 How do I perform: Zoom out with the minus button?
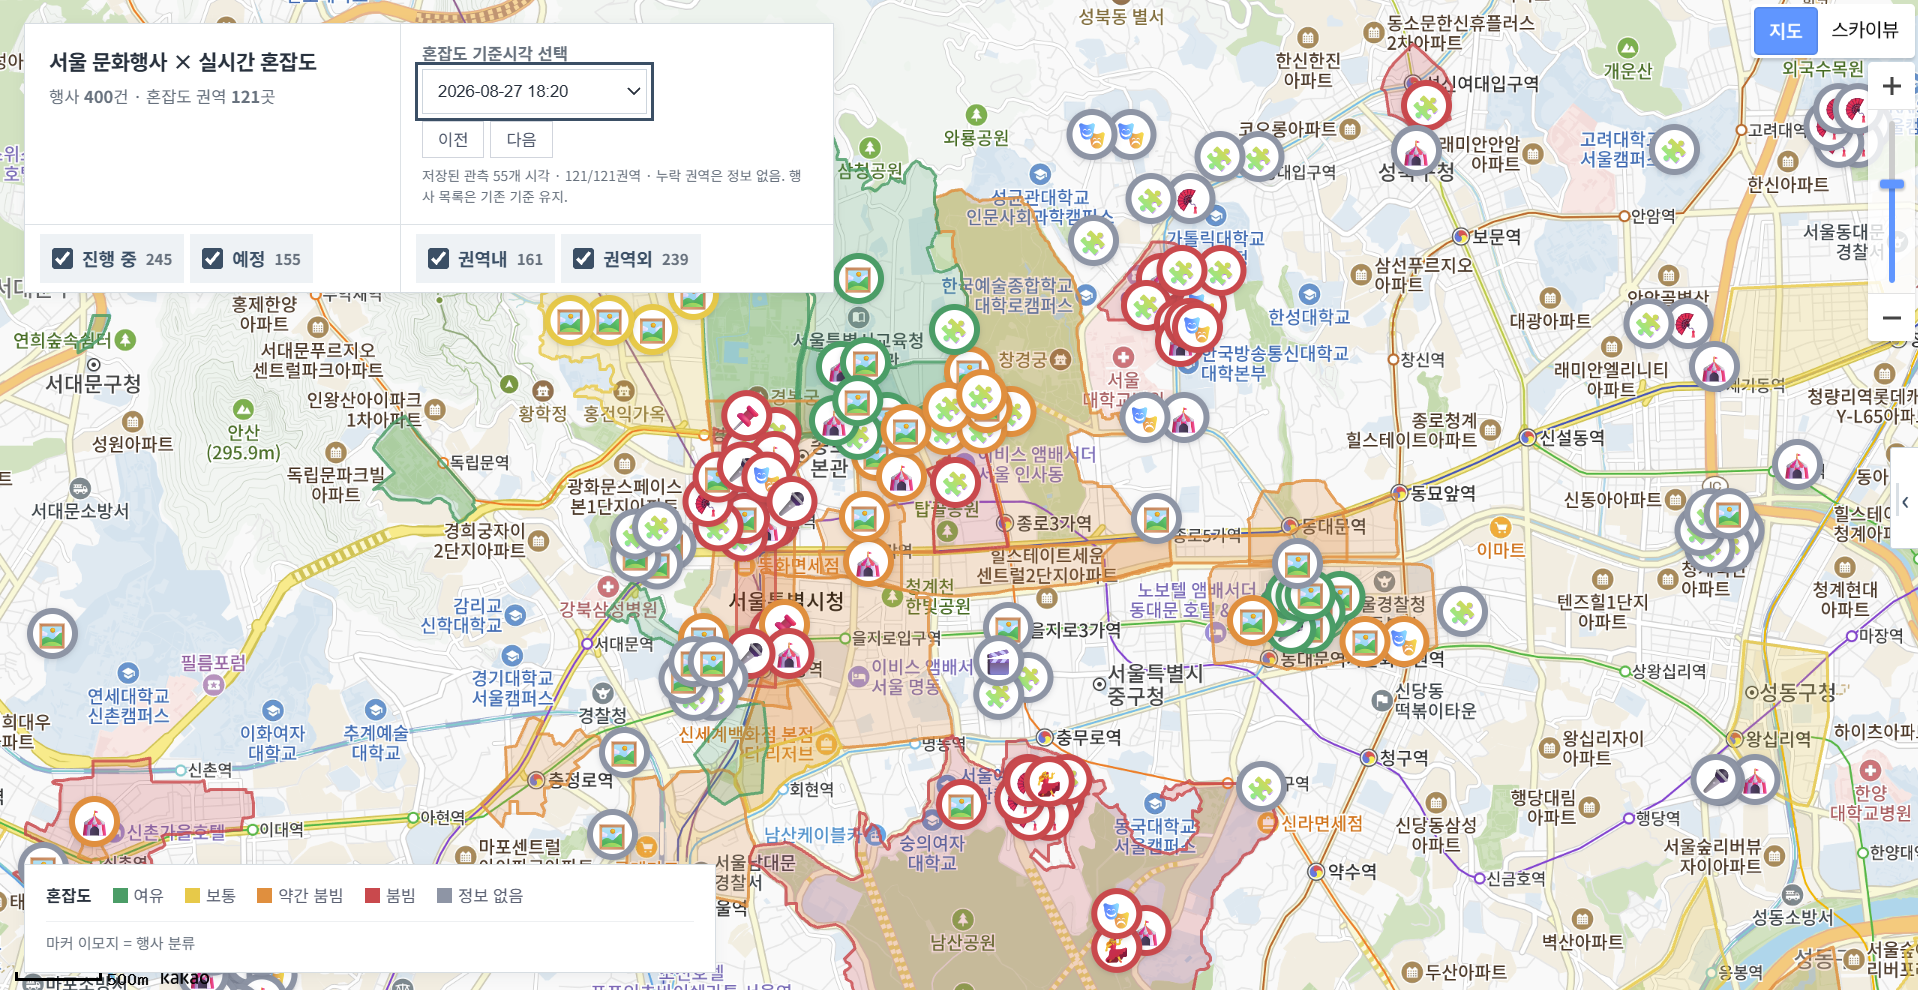[1892, 318]
